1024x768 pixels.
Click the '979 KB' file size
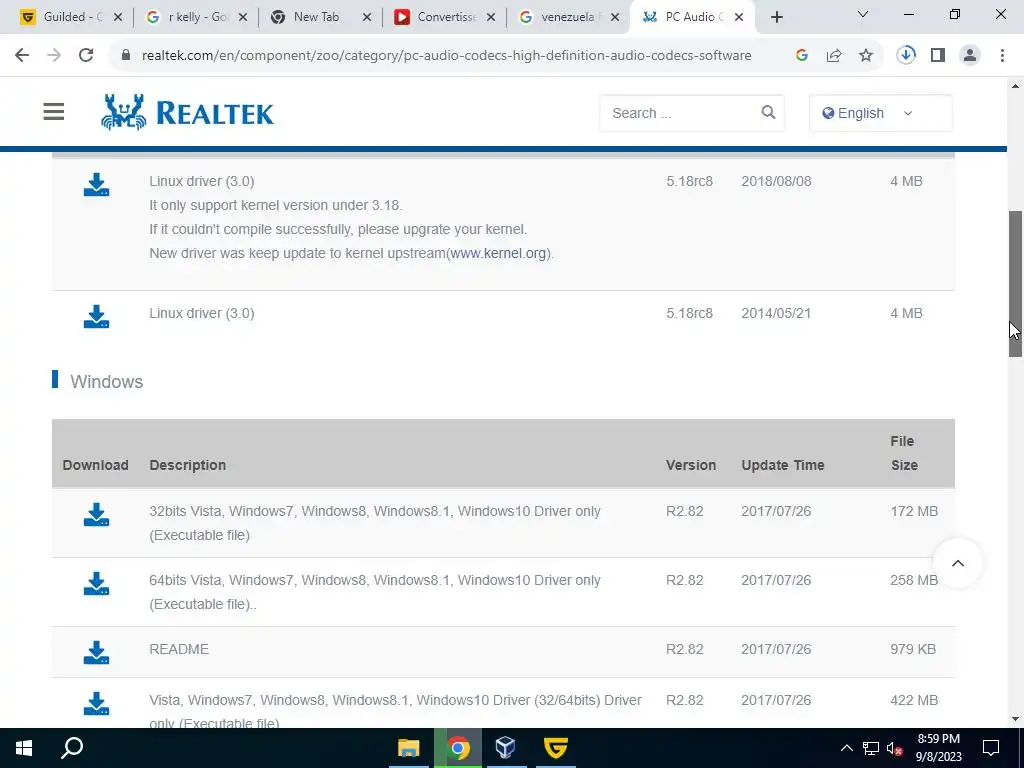913,649
